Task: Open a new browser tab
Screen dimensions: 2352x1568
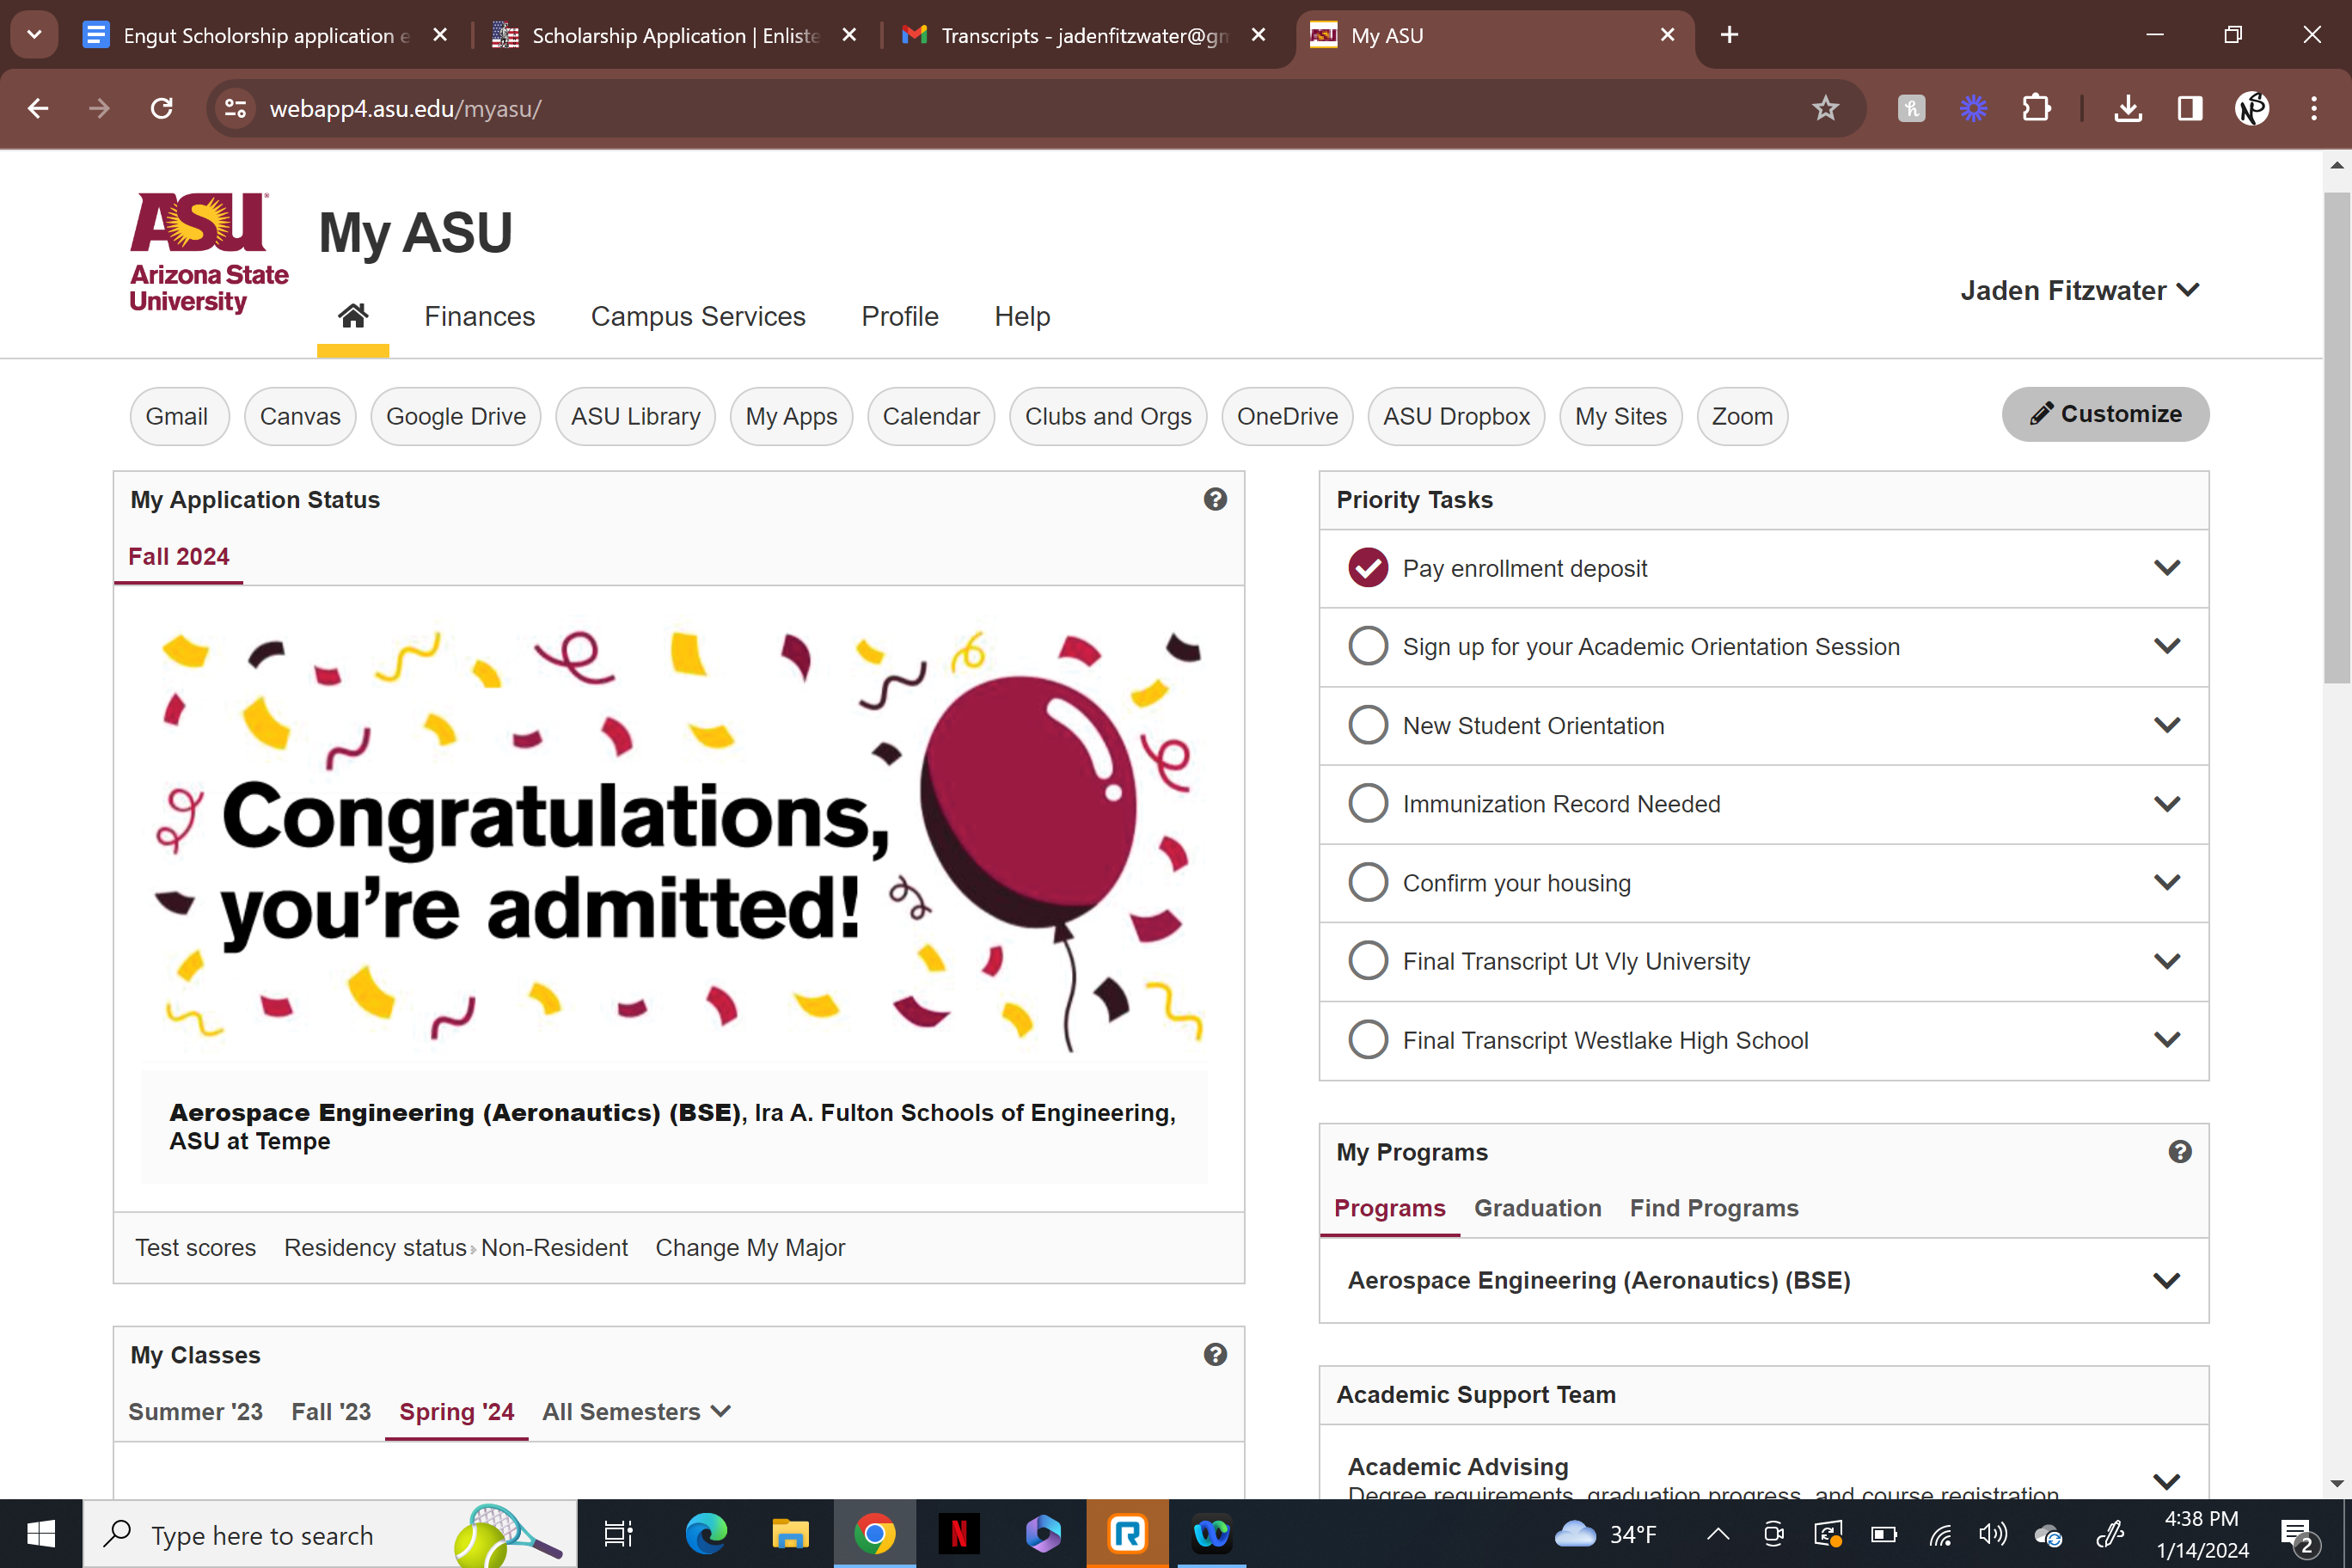Action: coord(1729,35)
